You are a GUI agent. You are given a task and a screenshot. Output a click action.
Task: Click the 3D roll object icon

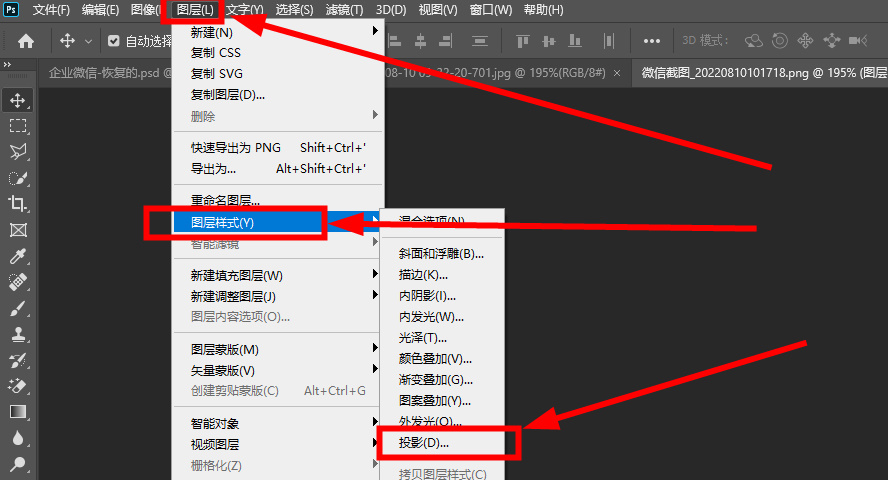[780, 41]
